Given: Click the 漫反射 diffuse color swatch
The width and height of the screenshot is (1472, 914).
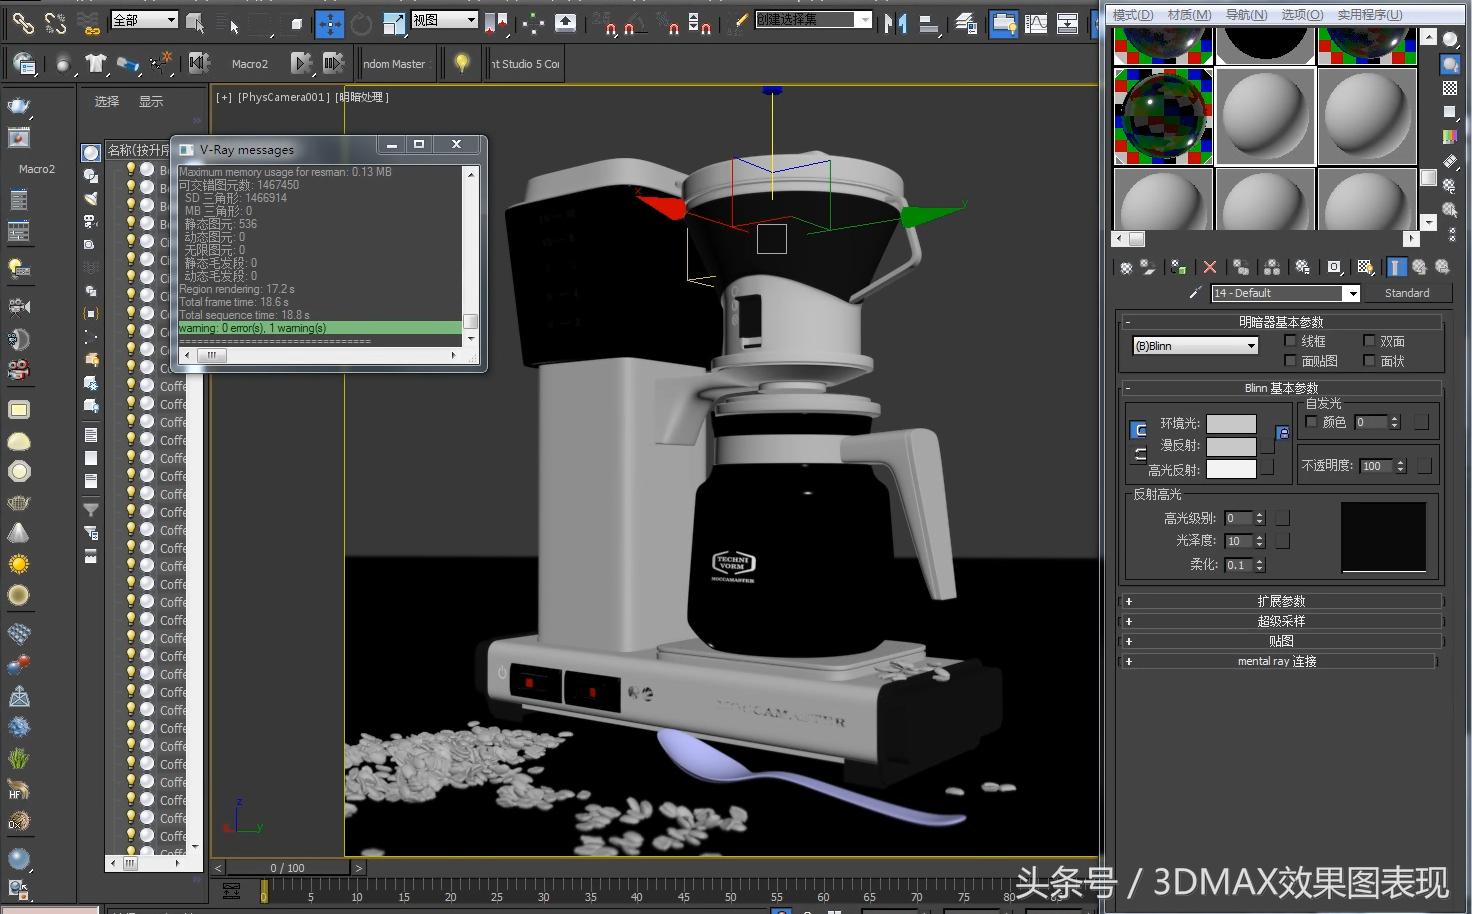Looking at the screenshot, I should (1231, 446).
